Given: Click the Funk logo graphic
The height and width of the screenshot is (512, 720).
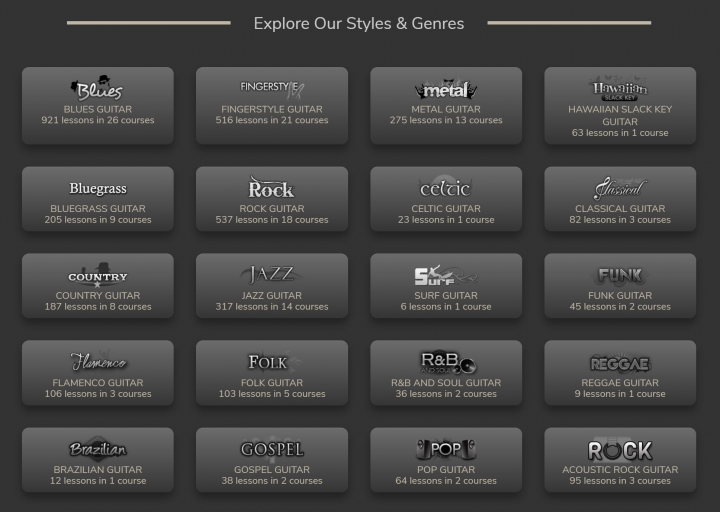Looking at the screenshot, I should 620,275.
